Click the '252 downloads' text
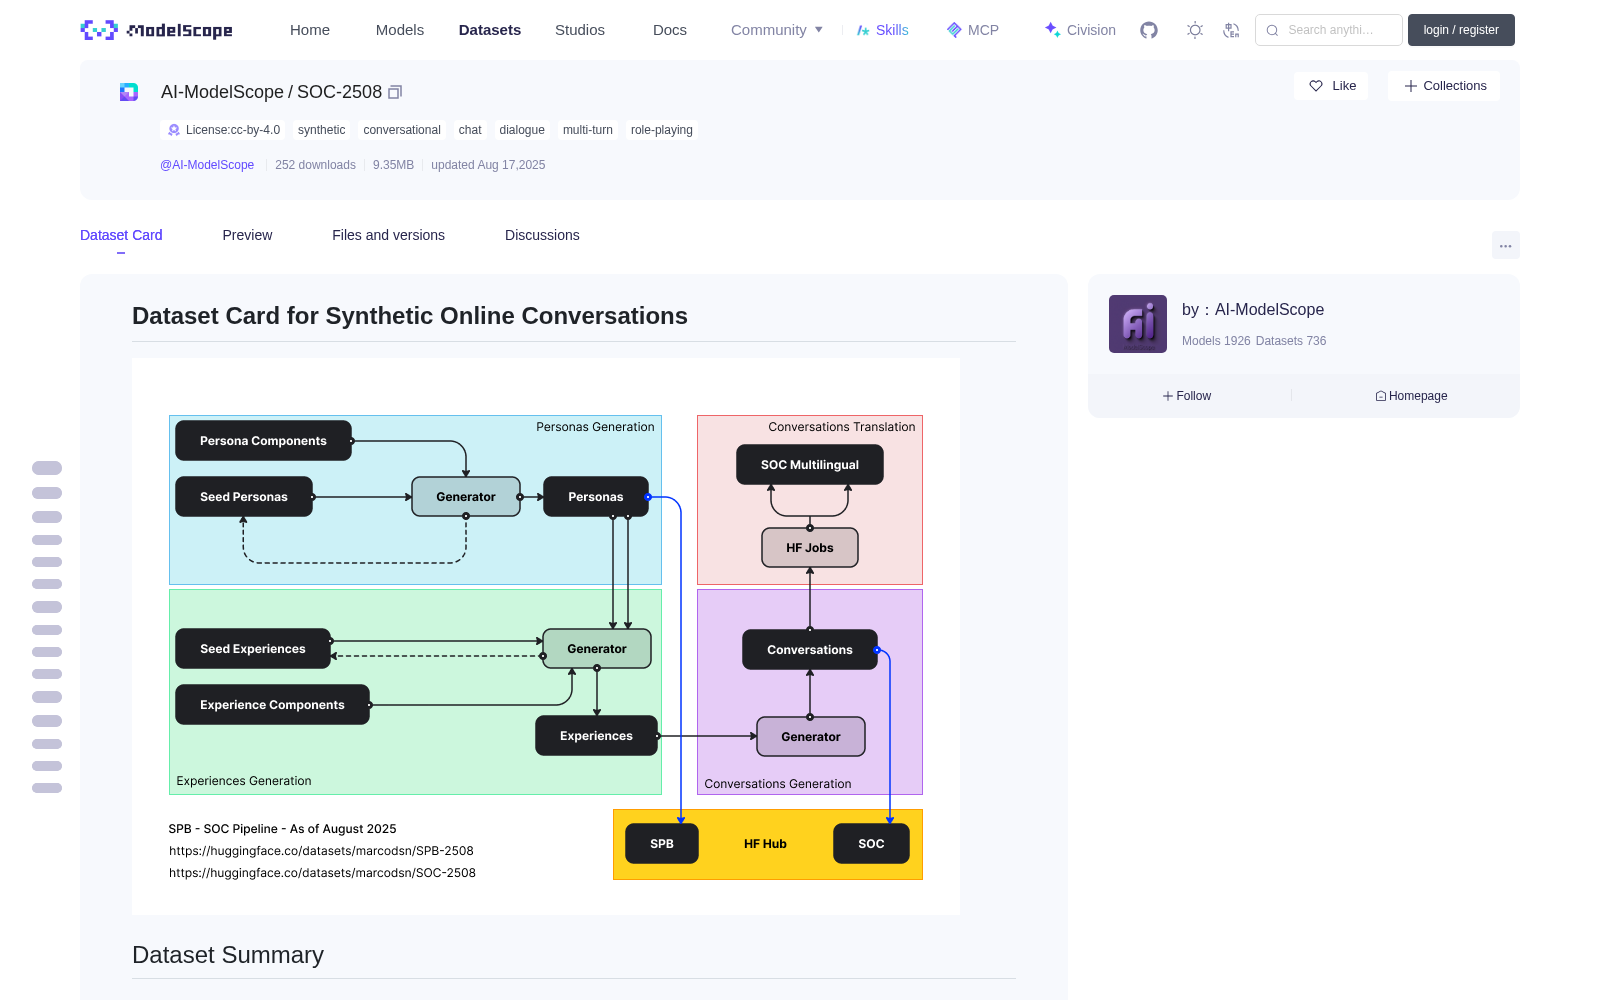 (315, 165)
